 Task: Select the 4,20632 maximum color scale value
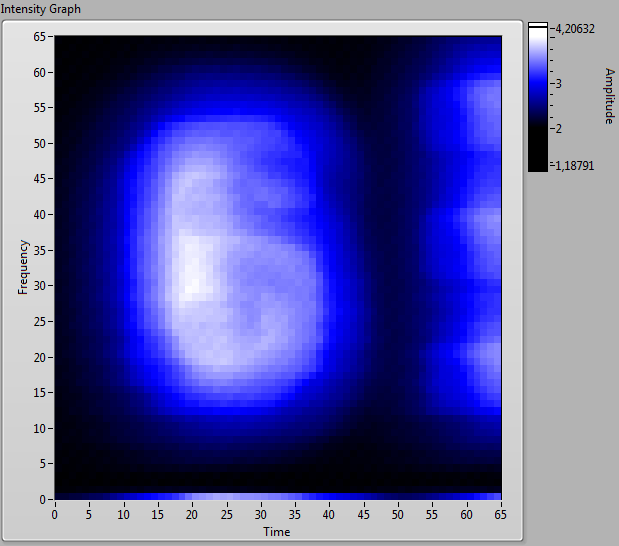pyautogui.click(x=575, y=29)
